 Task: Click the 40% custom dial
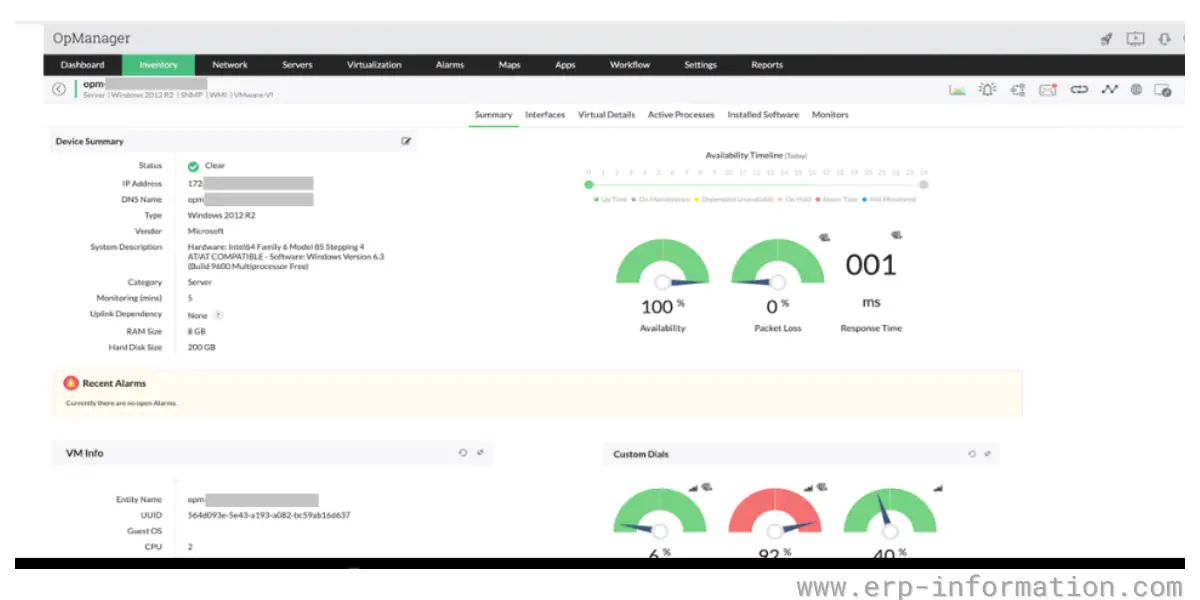click(x=890, y=511)
